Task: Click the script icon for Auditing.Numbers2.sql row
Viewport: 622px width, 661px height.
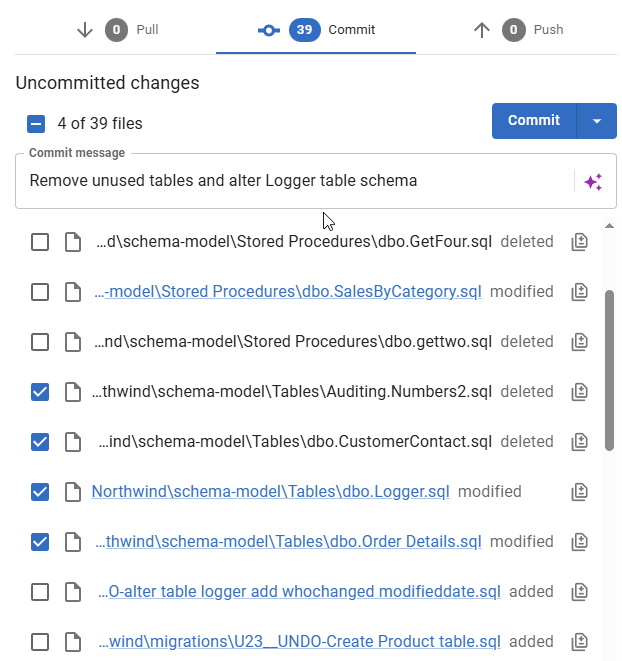Action: (x=579, y=392)
